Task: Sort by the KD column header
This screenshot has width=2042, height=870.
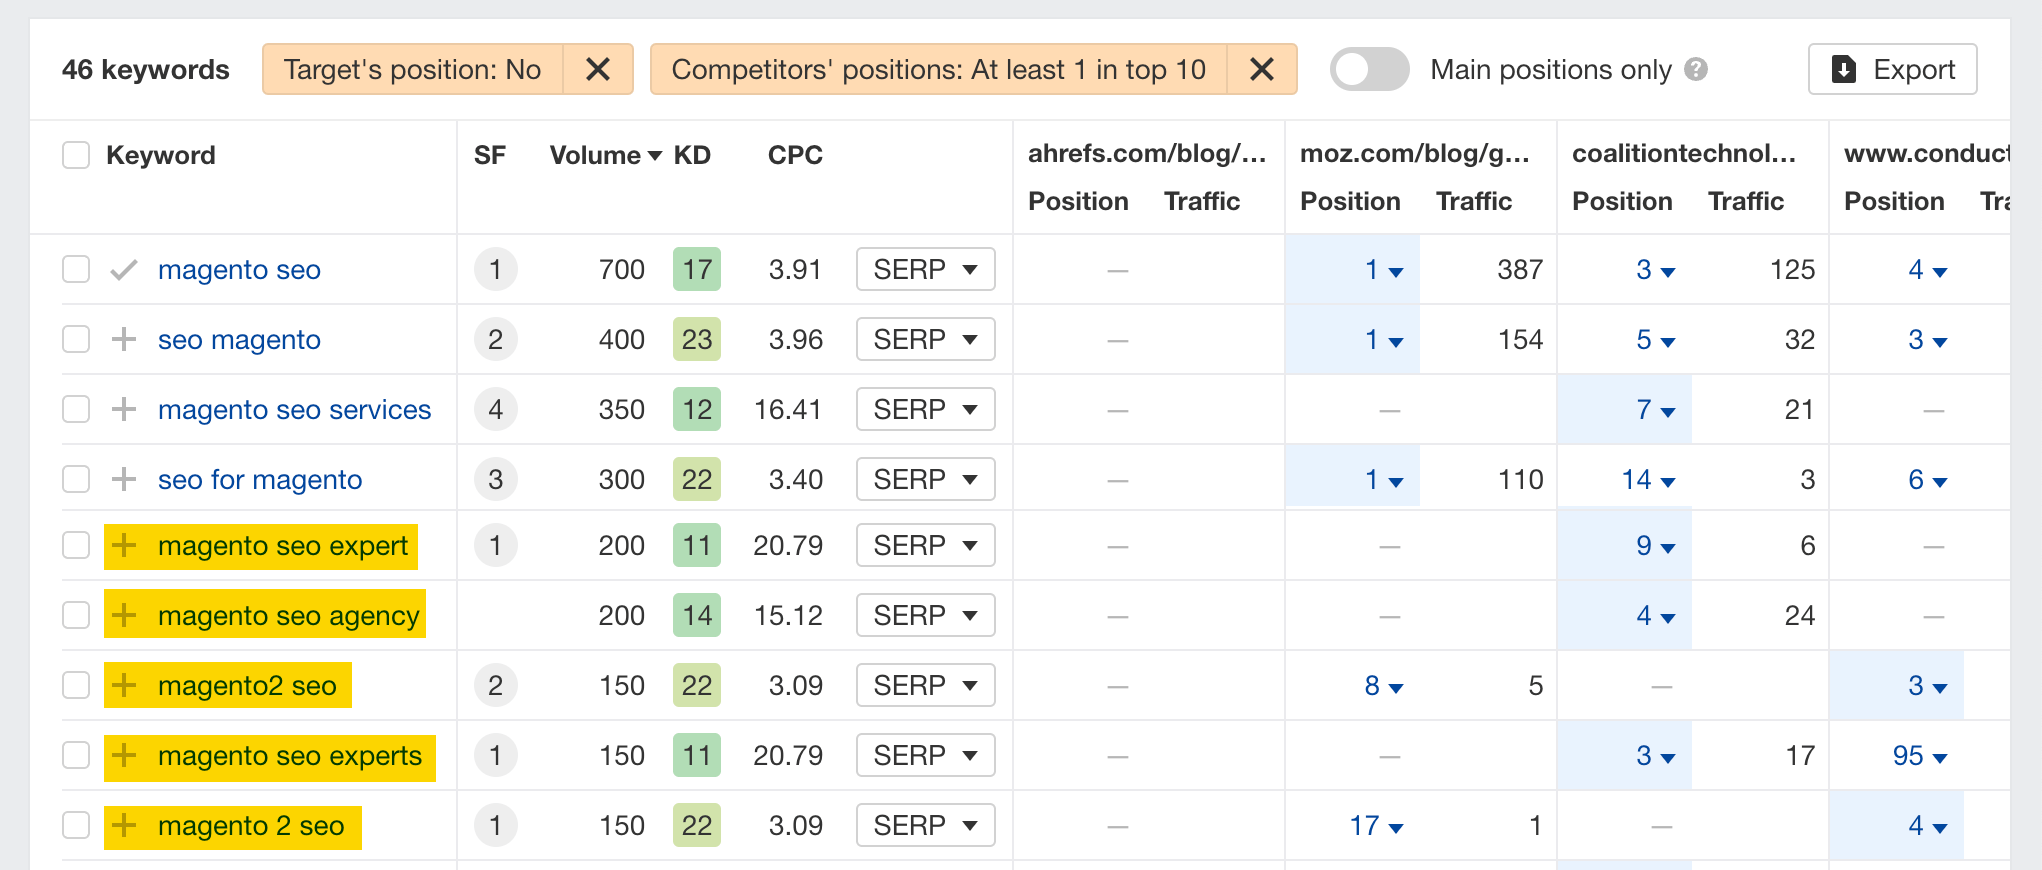Action: click(x=692, y=155)
